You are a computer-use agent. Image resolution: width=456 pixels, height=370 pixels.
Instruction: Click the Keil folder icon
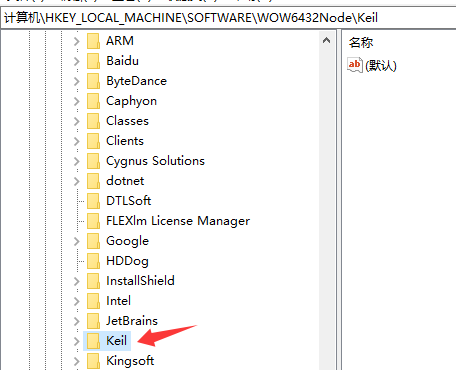pos(93,341)
